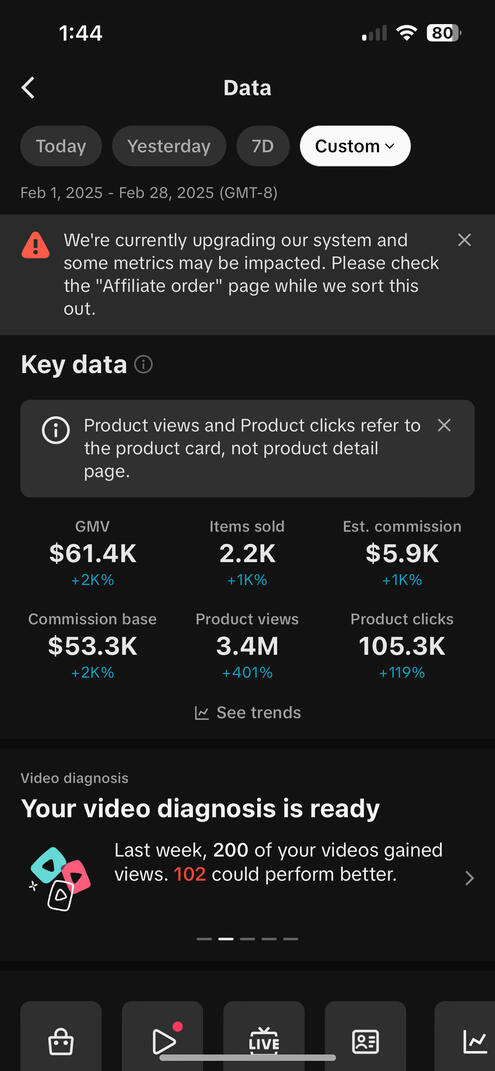Open See trends link
This screenshot has height=1071, width=495.
click(x=247, y=712)
